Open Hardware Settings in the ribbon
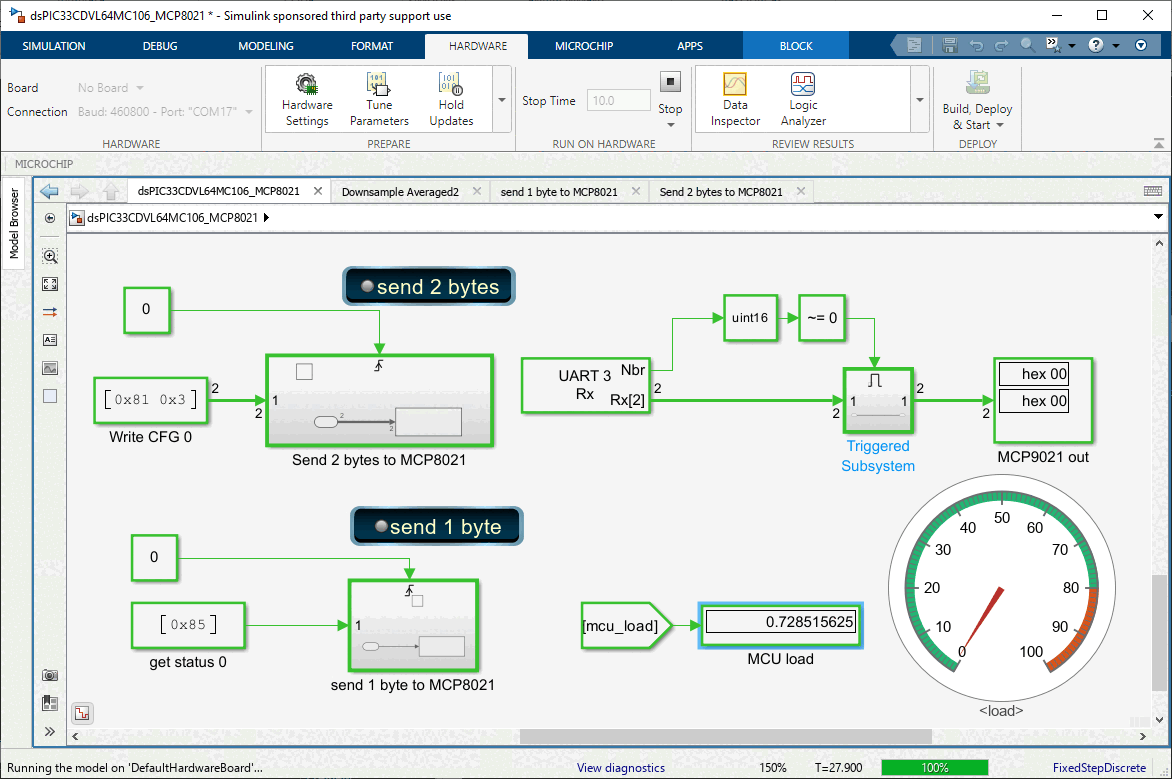 pyautogui.click(x=306, y=98)
